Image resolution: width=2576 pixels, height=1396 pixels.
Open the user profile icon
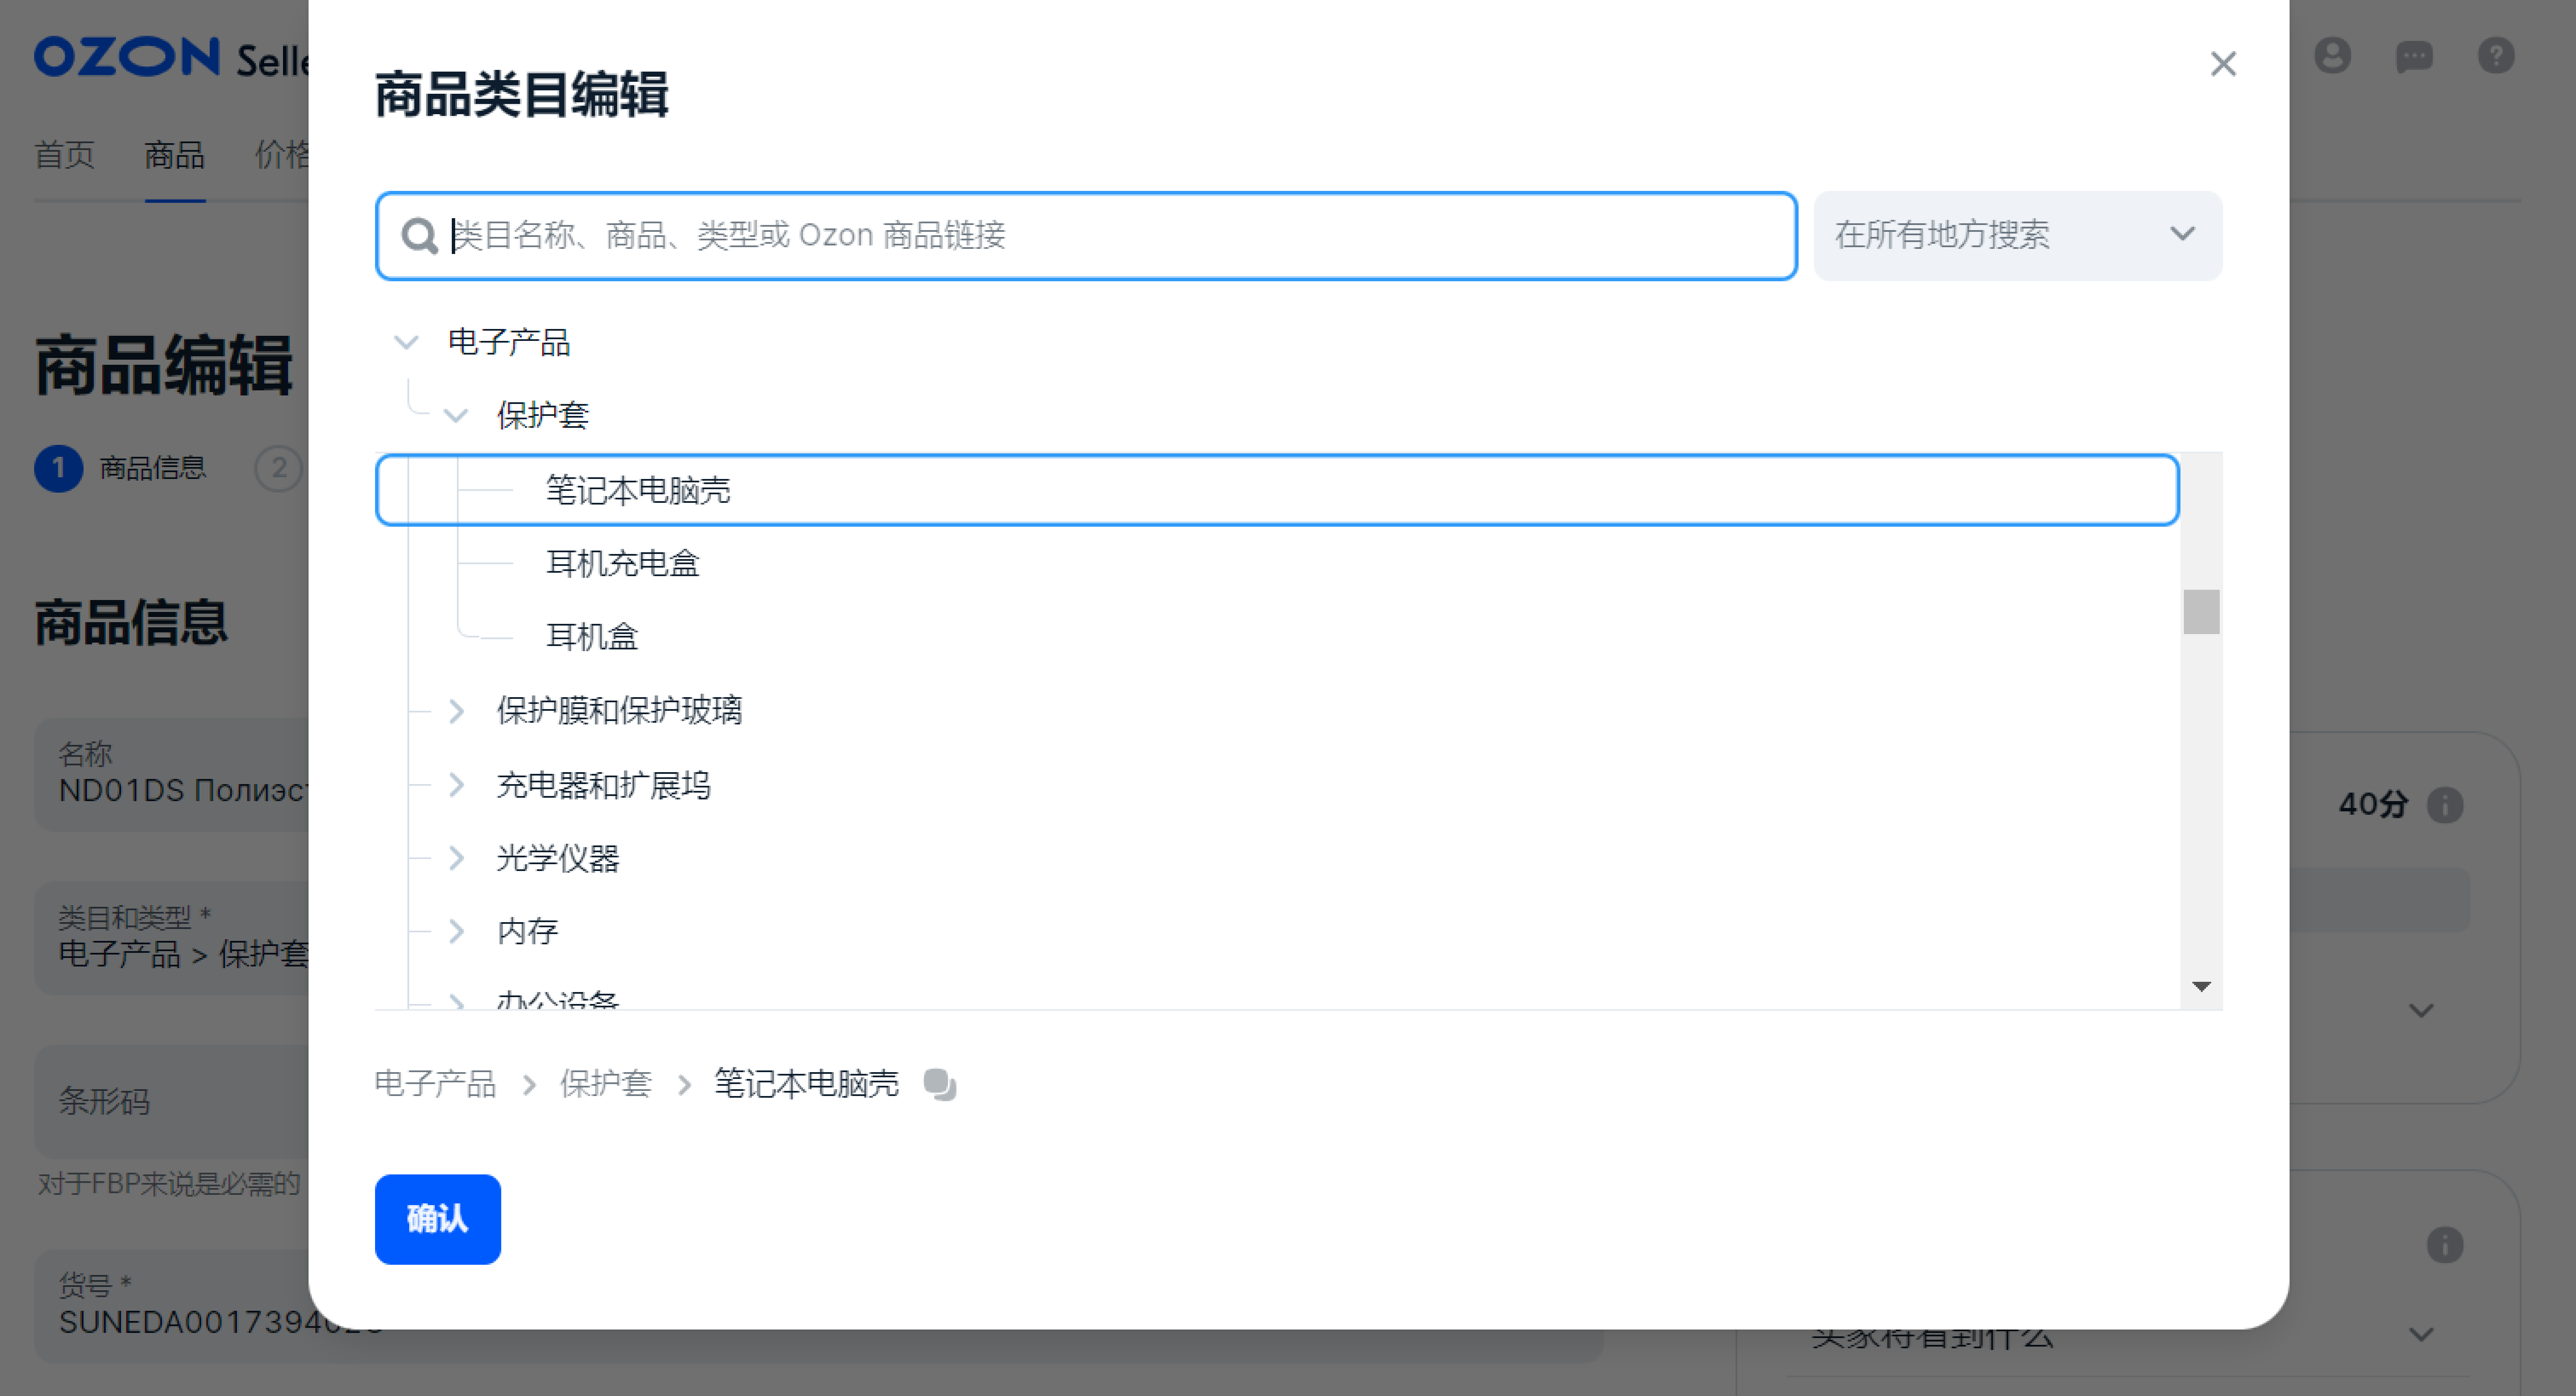point(2333,57)
